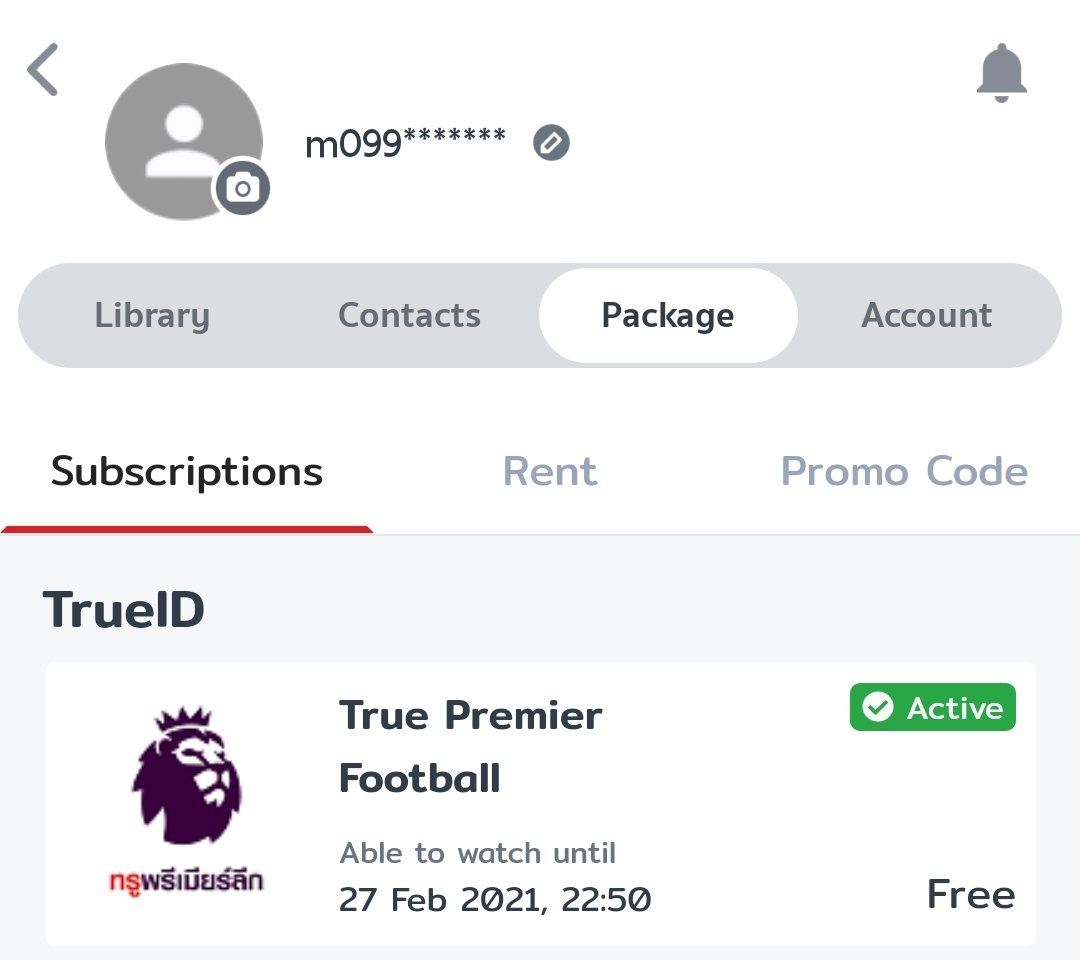The height and width of the screenshot is (960, 1080).
Task: Select the Subscriptions sub-tab
Action: pyautogui.click(x=187, y=472)
